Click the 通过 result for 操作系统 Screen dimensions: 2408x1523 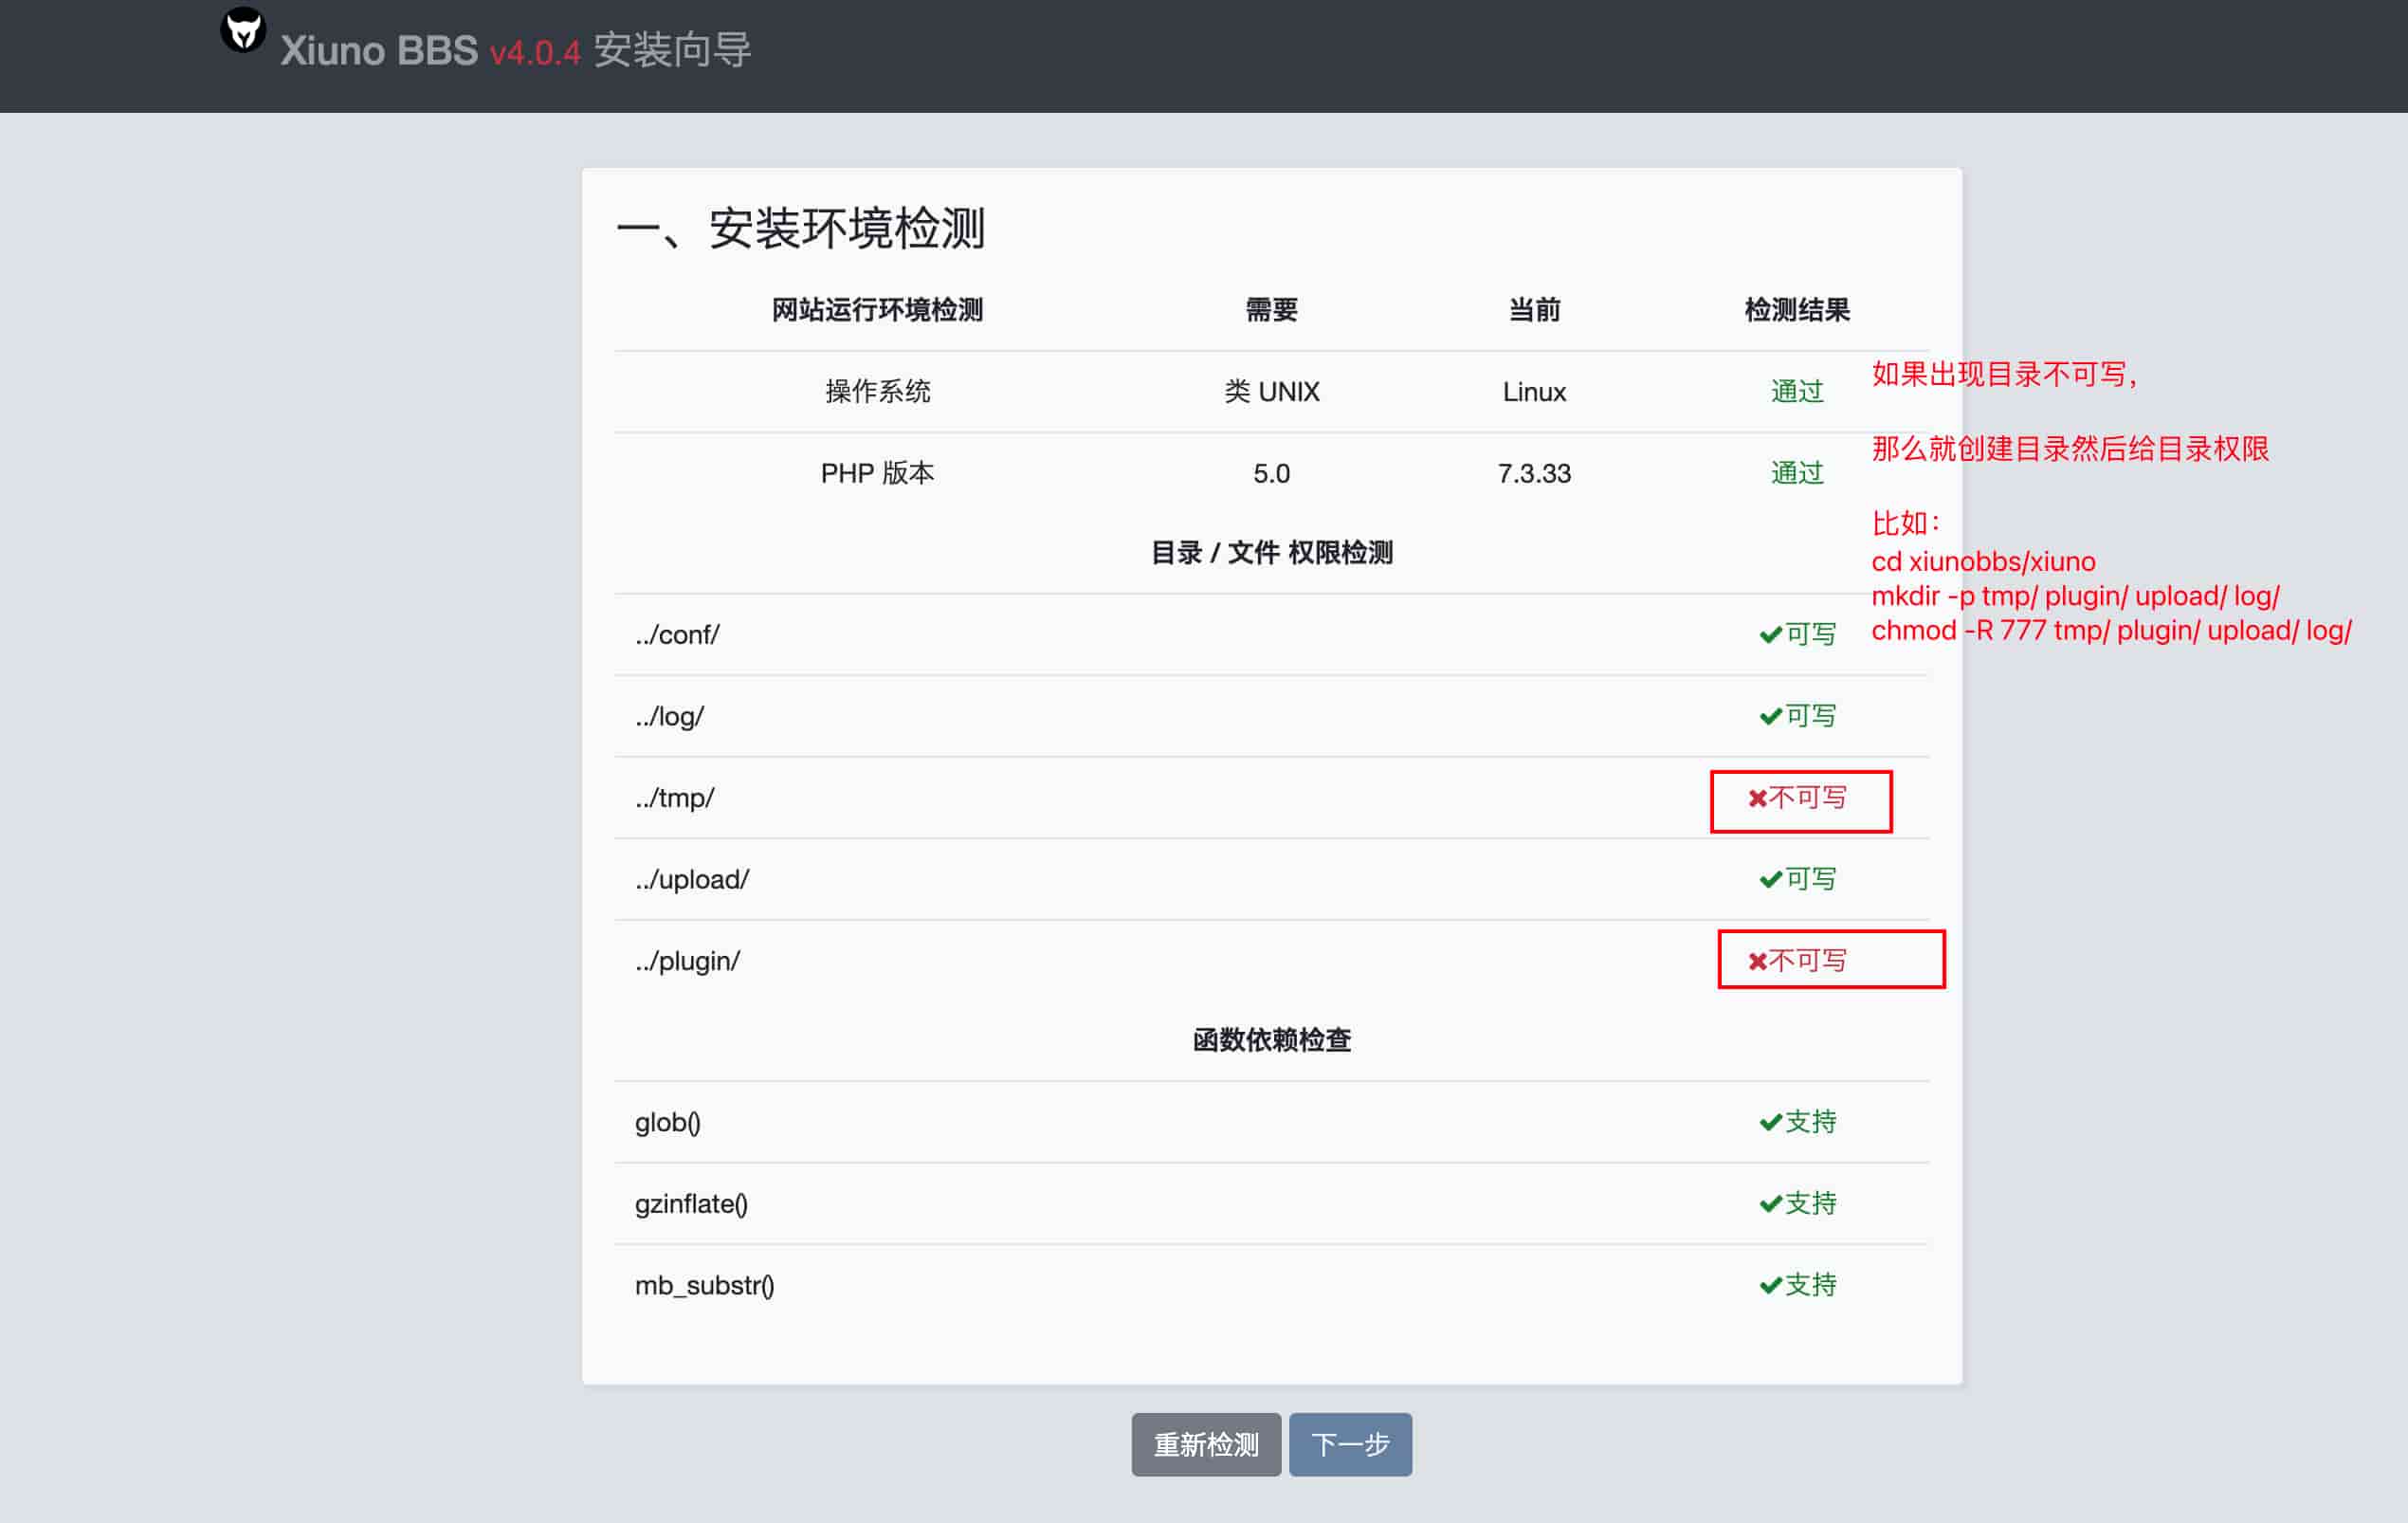[1796, 391]
